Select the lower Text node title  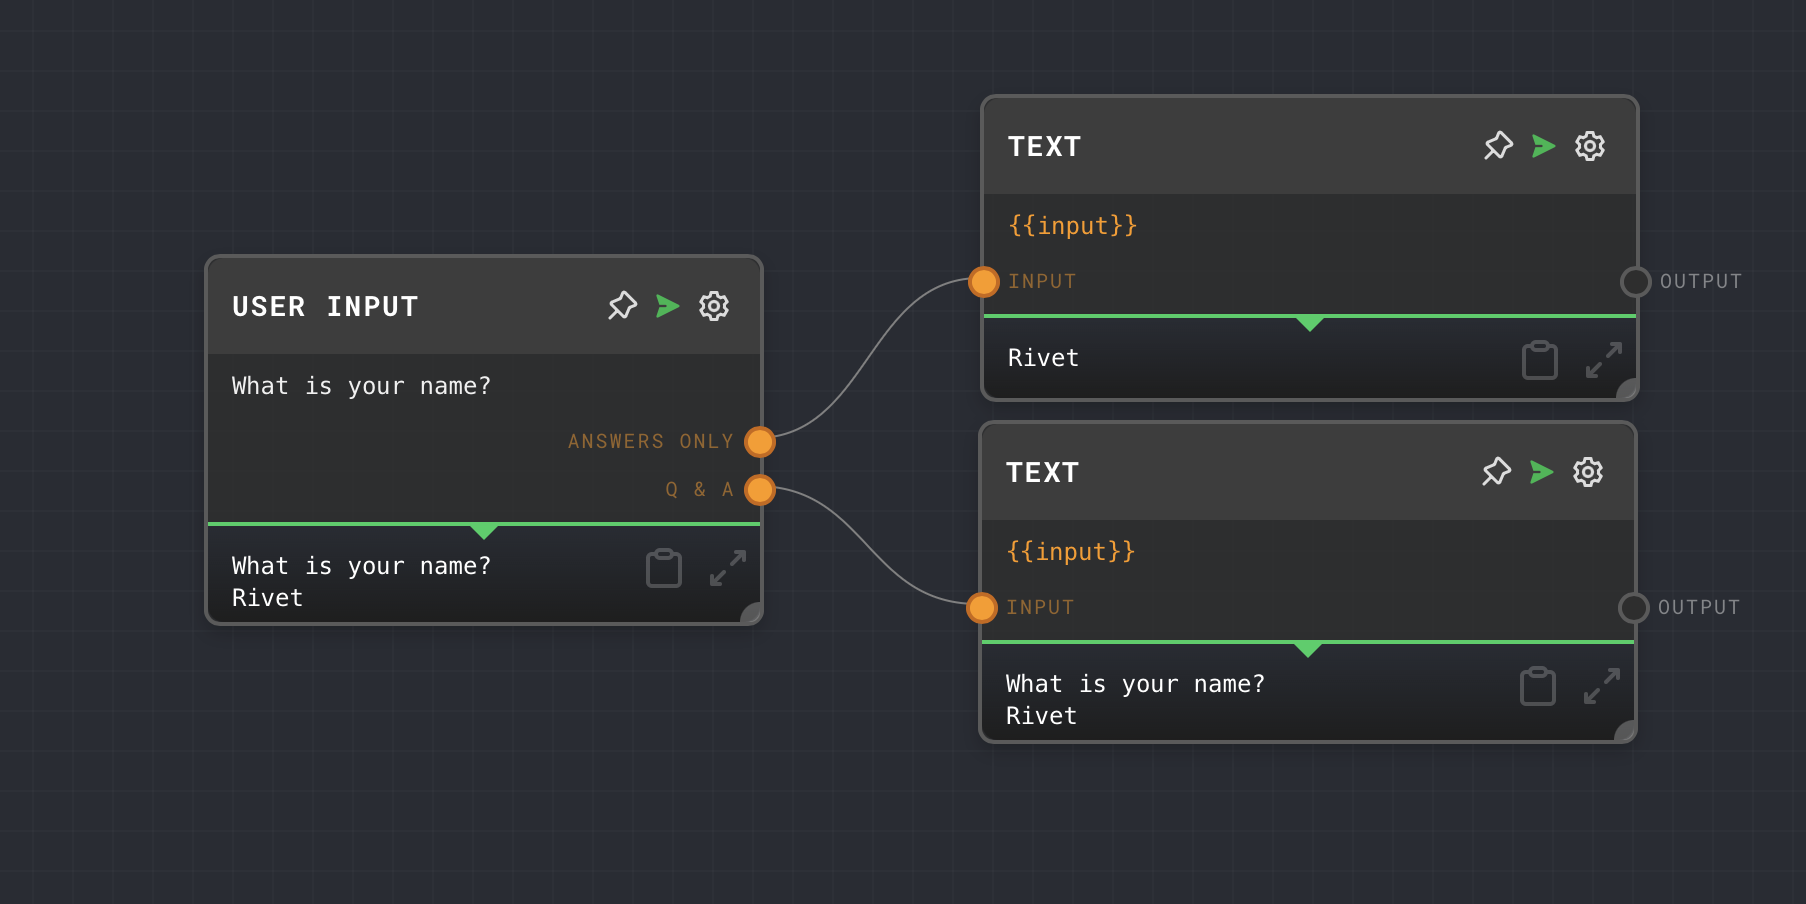pyautogui.click(x=1042, y=472)
